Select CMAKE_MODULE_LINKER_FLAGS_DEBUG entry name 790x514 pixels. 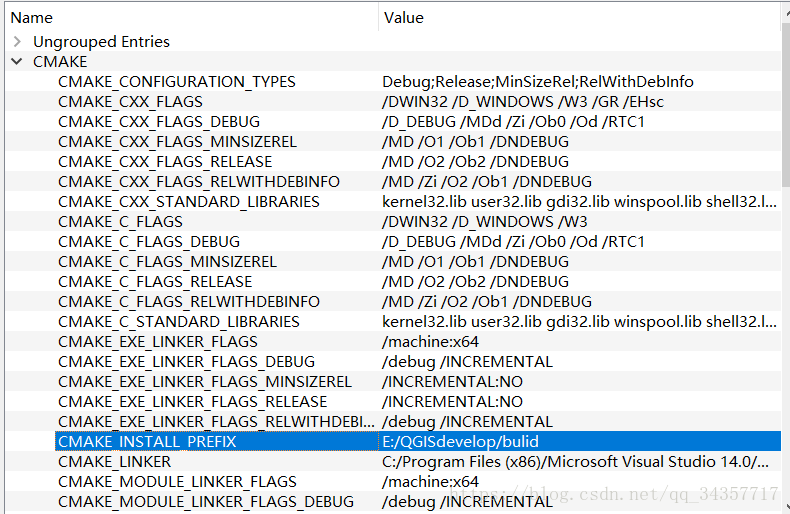[206, 502]
